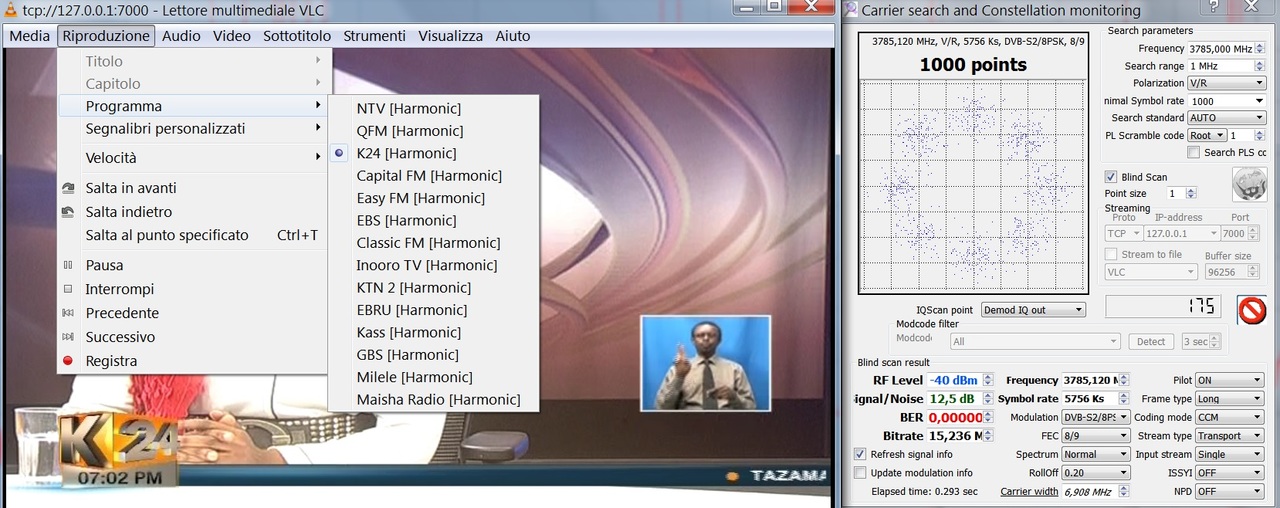Click the VLC cone title bar icon
The height and width of the screenshot is (508, 1280).
point(9,10)
